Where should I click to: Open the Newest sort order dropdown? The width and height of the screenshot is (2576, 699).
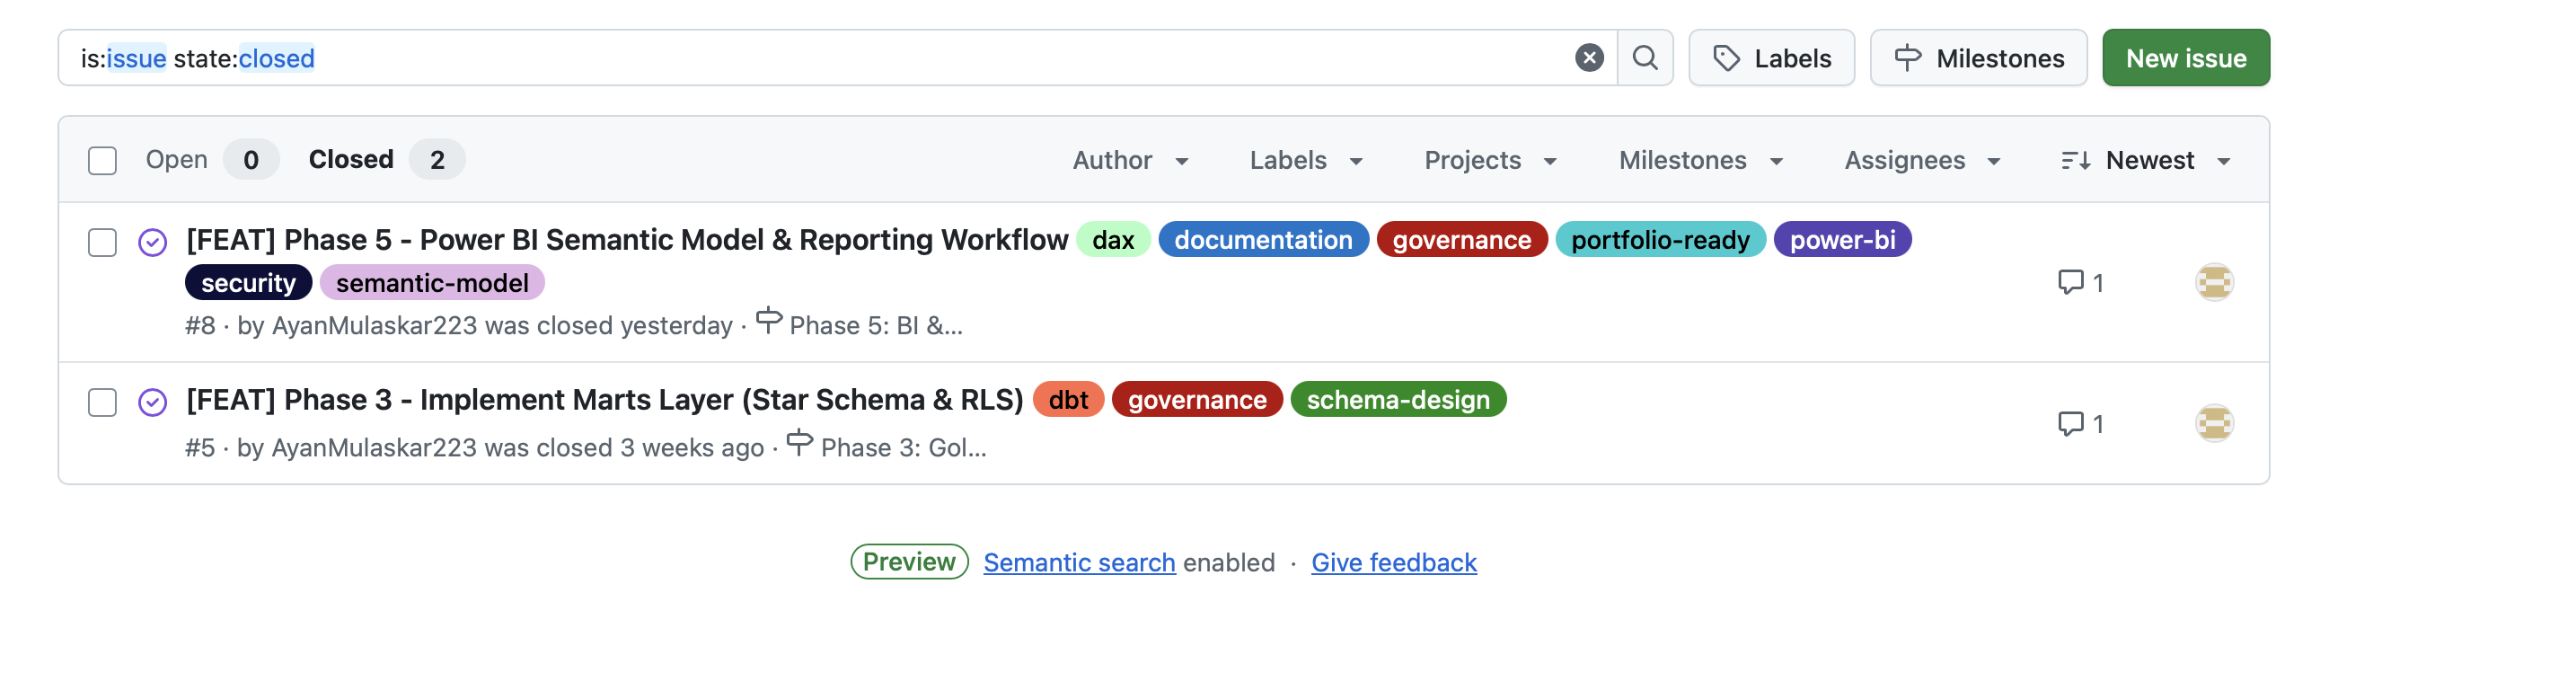(2146, 160)
